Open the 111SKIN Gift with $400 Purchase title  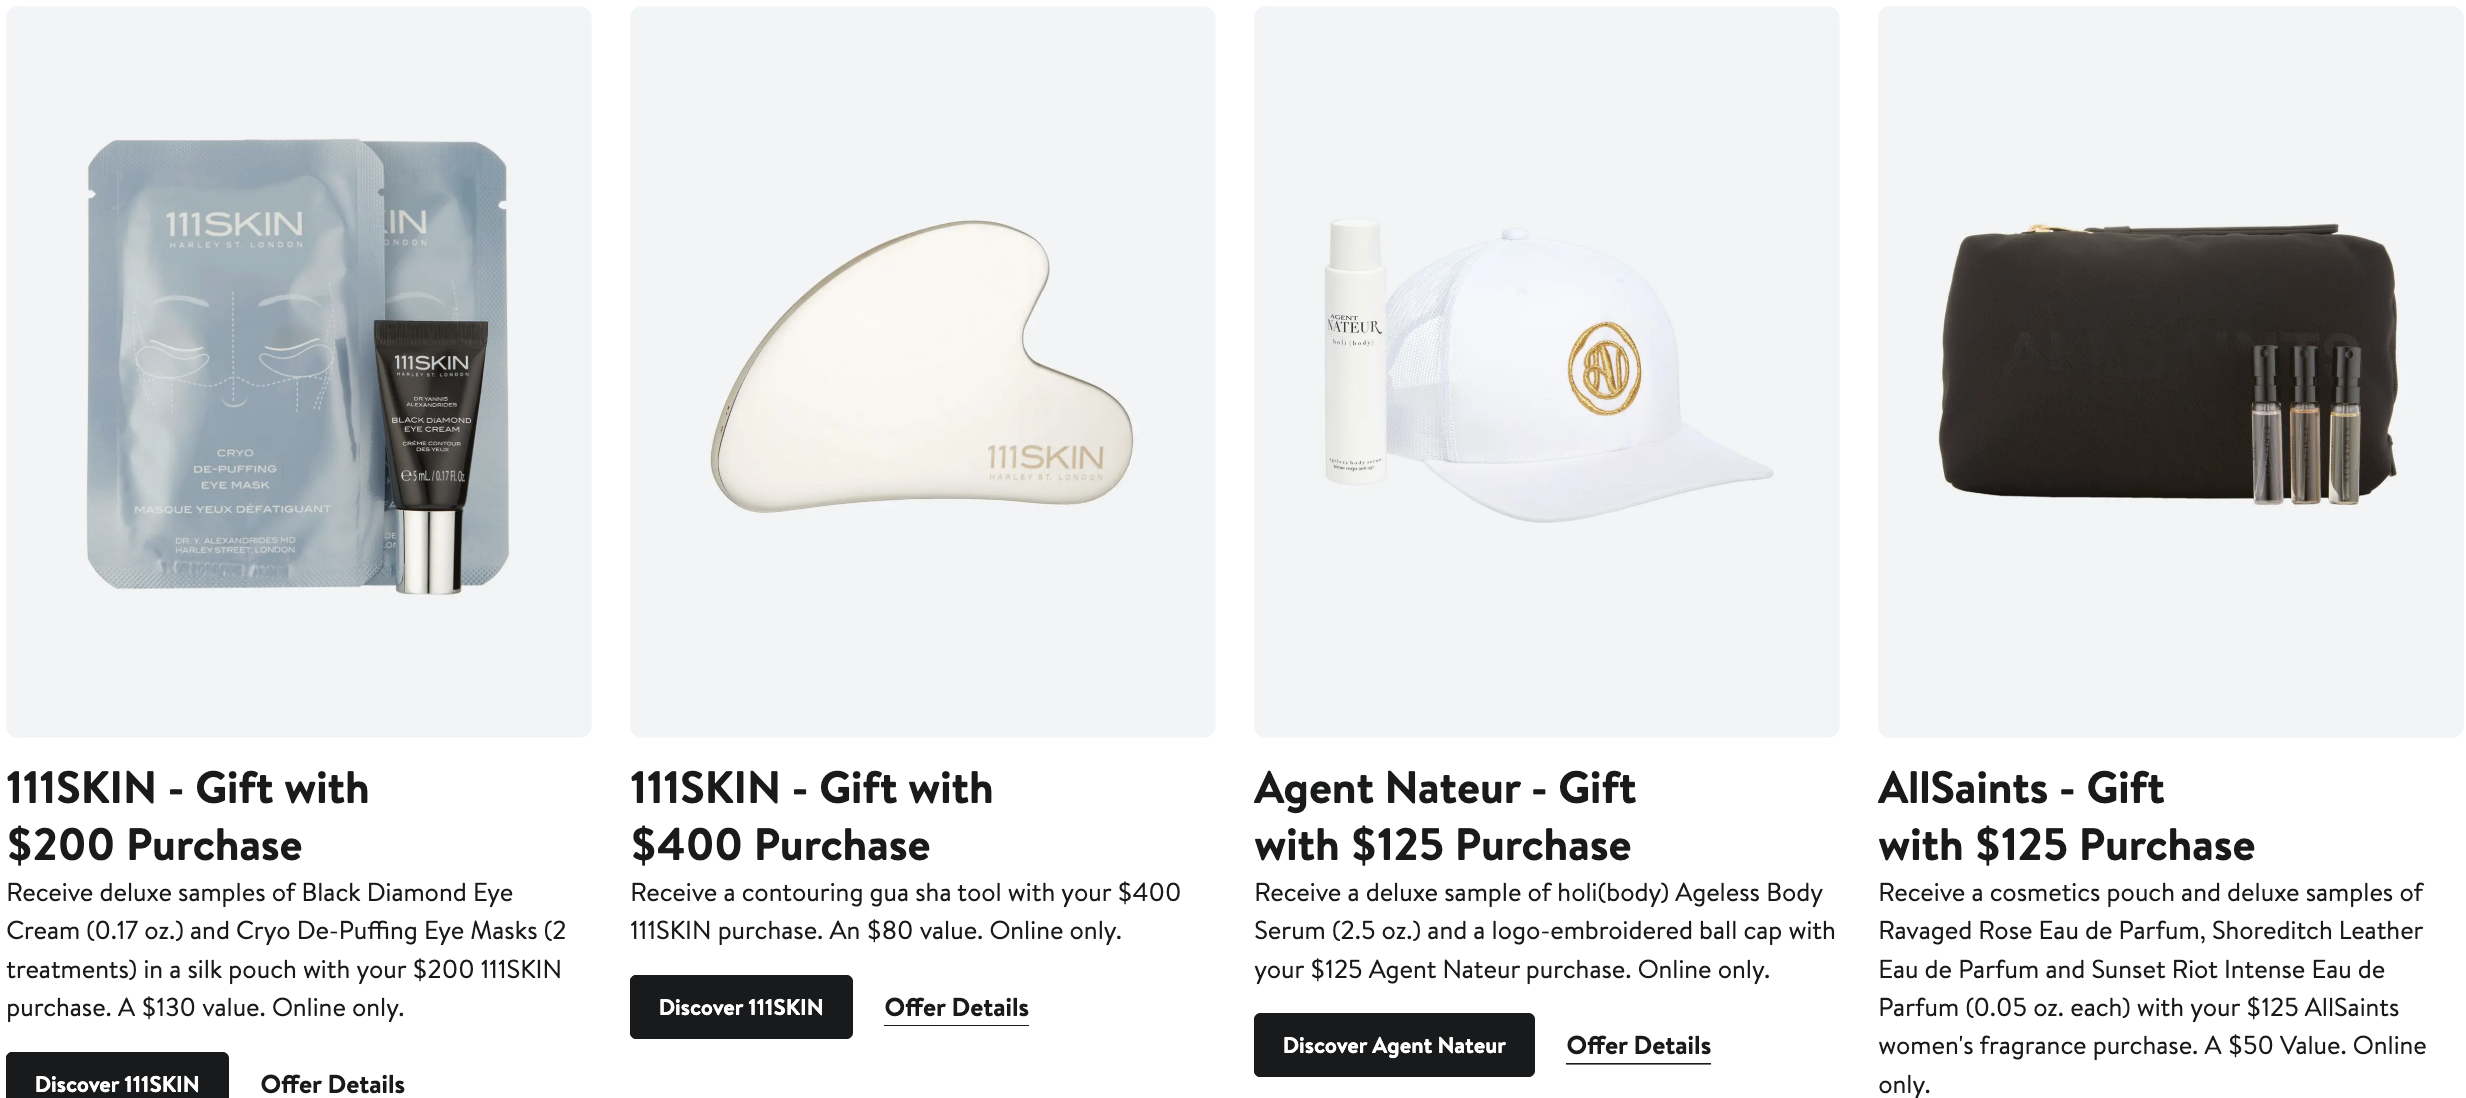point(811,816)
